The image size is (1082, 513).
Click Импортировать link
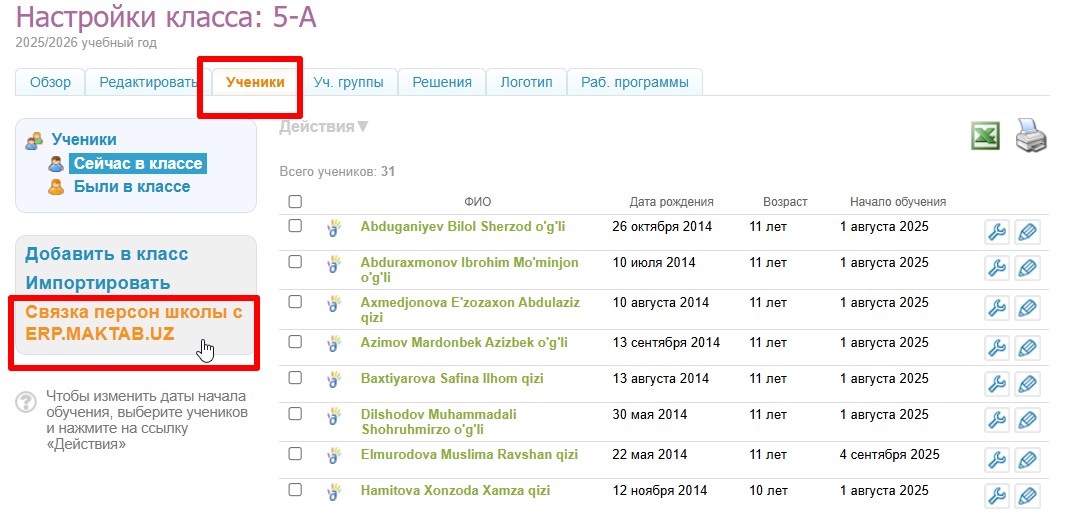98,283
